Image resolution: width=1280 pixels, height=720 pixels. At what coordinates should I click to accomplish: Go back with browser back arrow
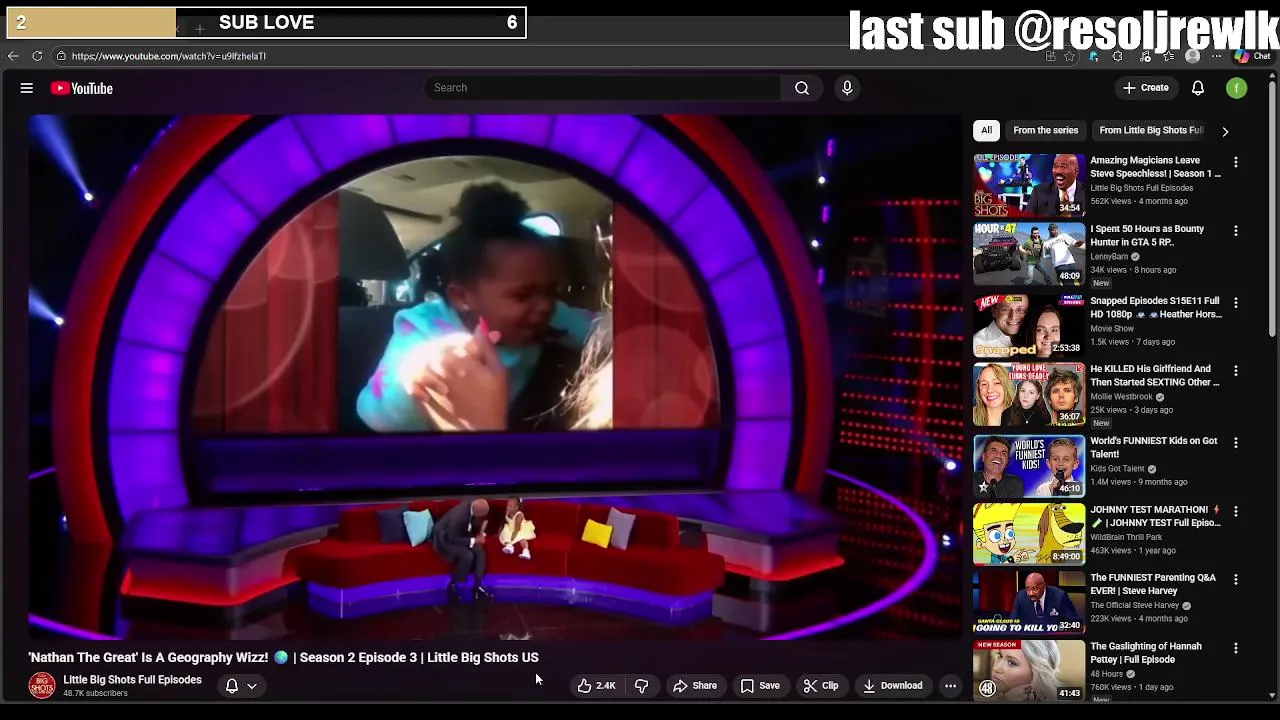pyautogui.click(x=13, y=56)
